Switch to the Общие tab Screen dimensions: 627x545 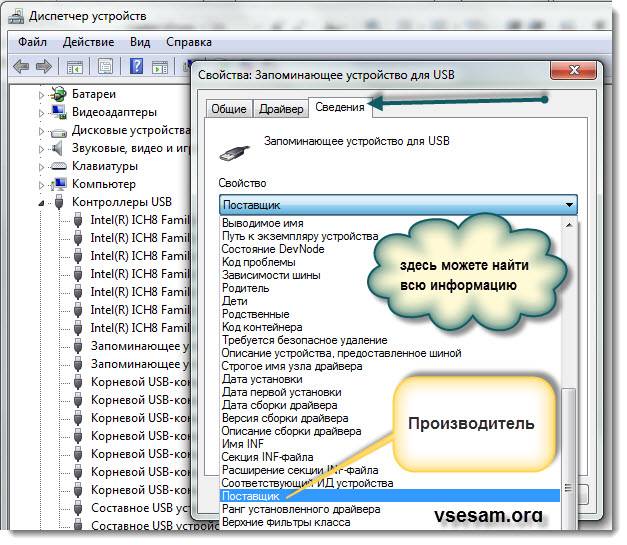[229, 109]
